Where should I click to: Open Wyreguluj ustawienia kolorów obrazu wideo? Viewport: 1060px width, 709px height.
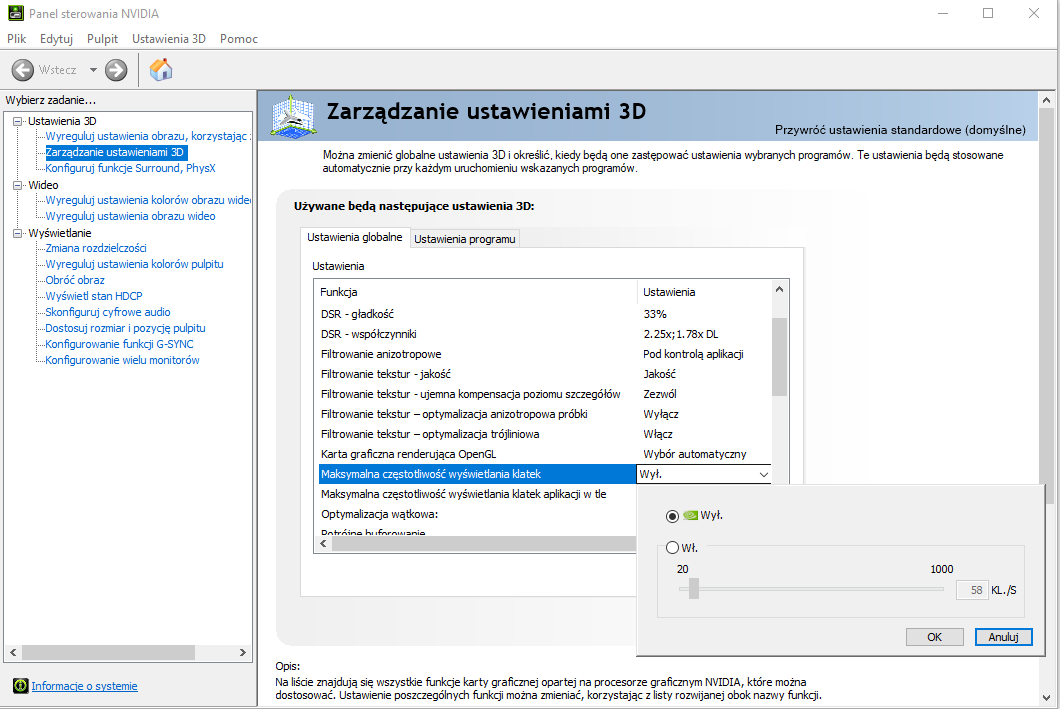point(148,200)
